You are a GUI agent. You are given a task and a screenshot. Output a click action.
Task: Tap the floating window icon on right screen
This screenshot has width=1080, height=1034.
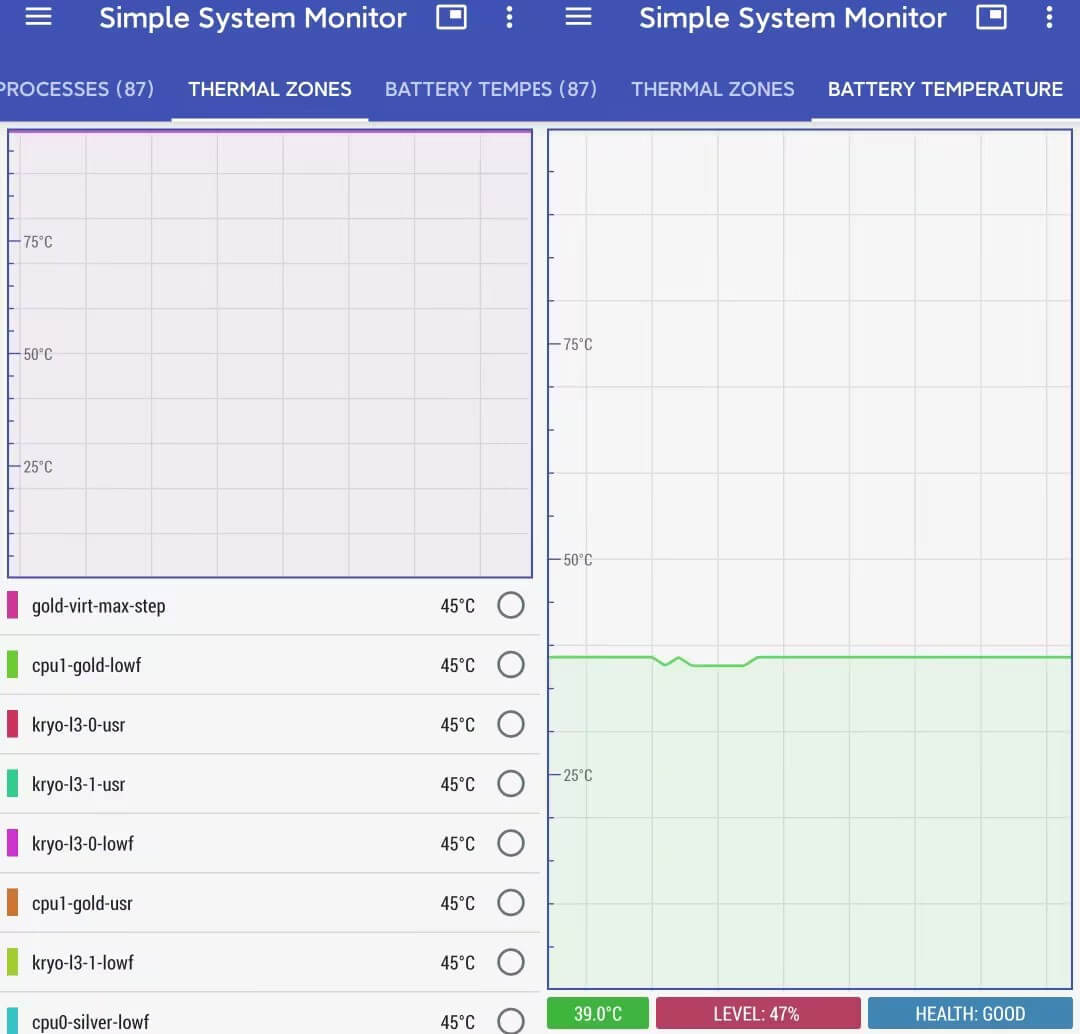pyautogui.click(x=992, y=18)
